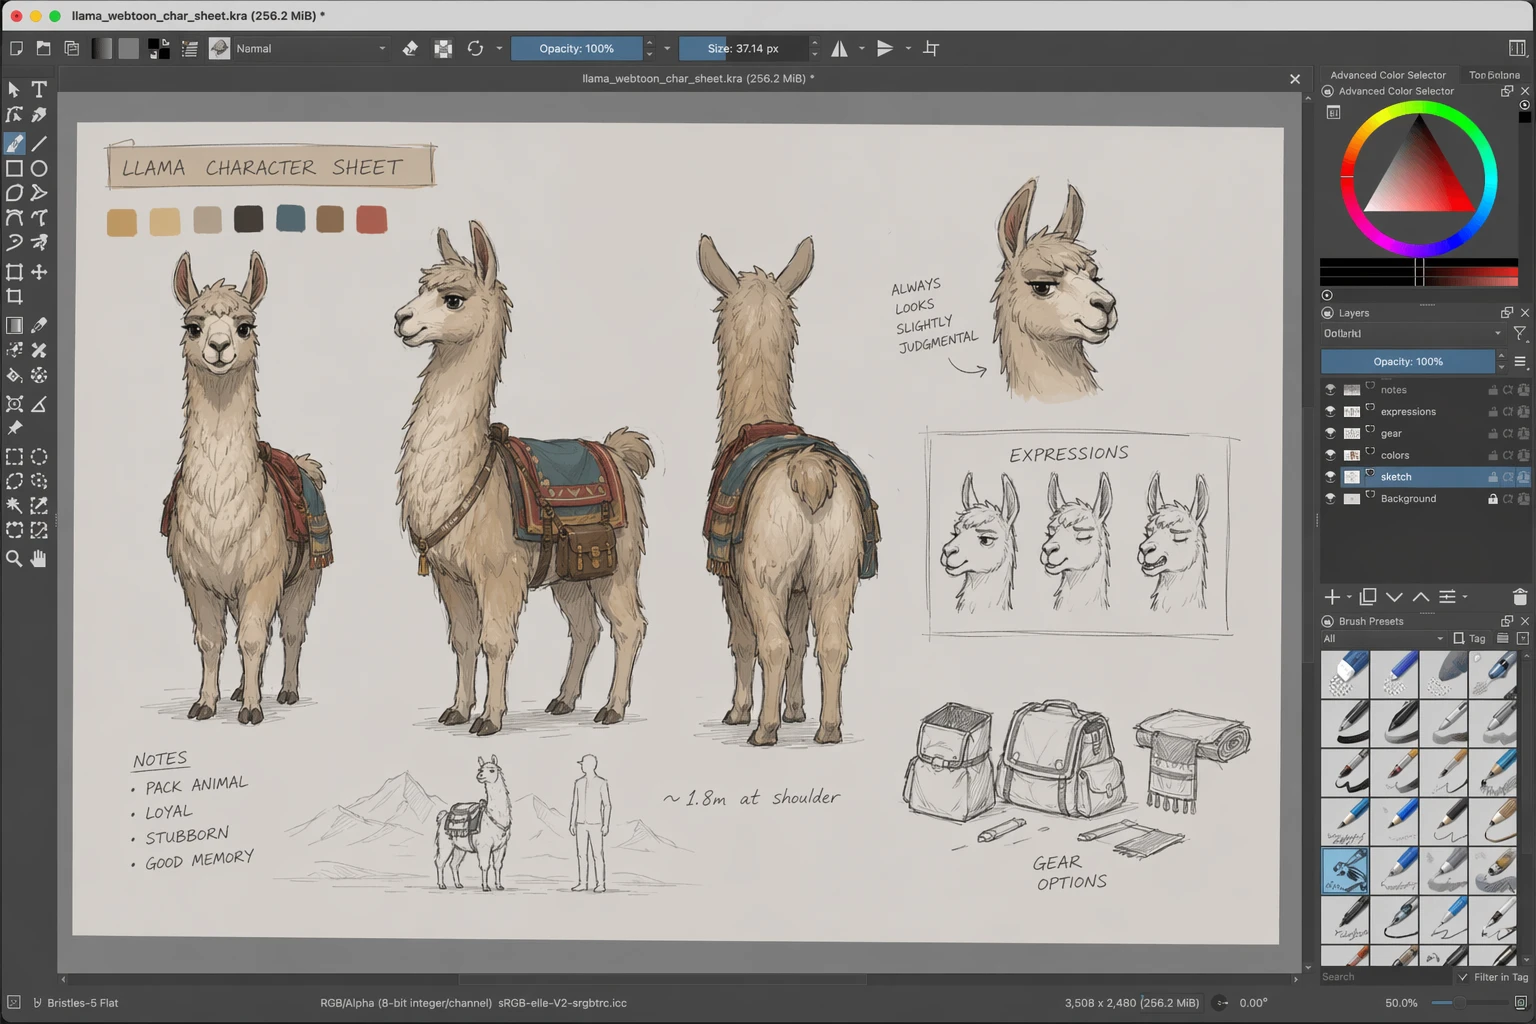Click the Tag button in Brush Presets
1536x1024 pixels.
coord(1469,638)
